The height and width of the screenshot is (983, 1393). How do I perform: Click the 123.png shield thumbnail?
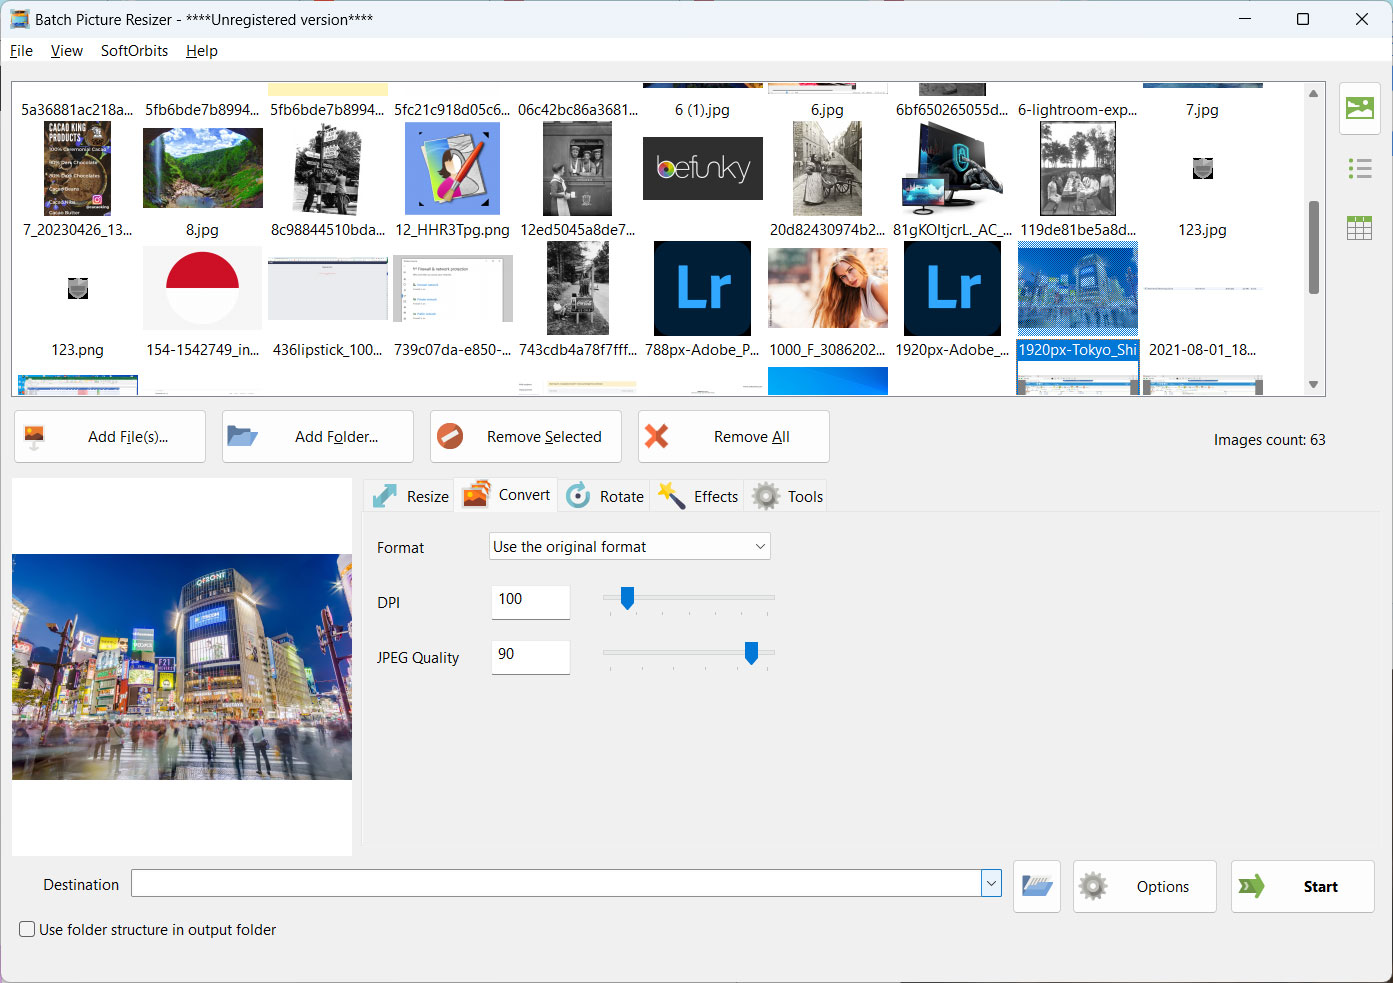point(78,289)
